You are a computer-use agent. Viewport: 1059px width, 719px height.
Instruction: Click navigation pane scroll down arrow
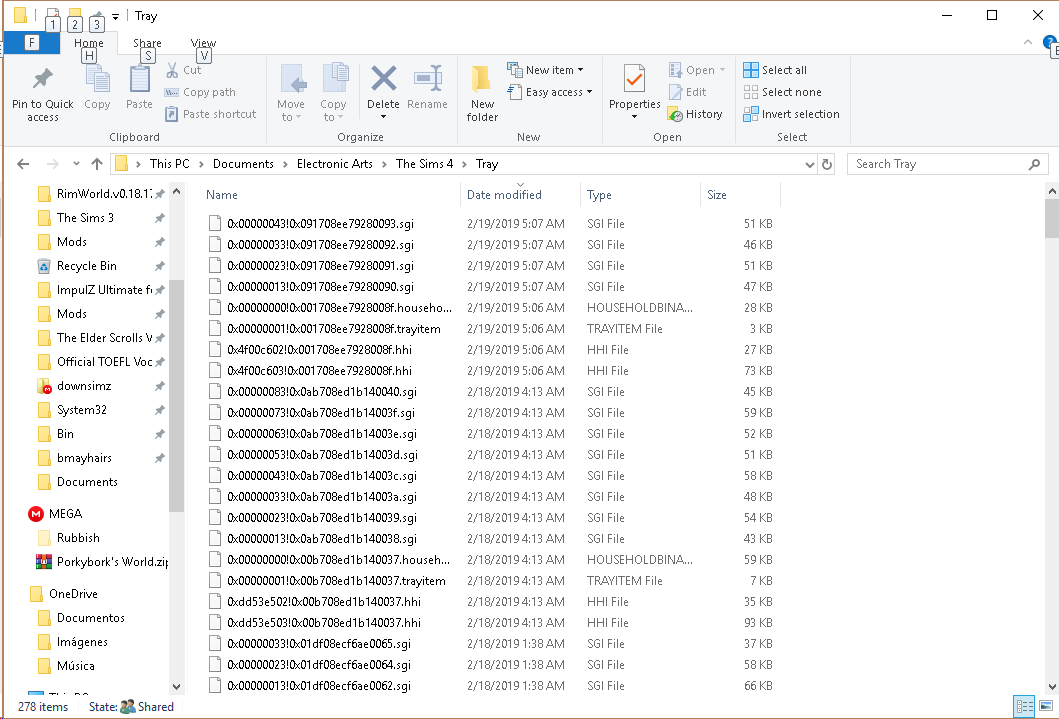[176, 687]
